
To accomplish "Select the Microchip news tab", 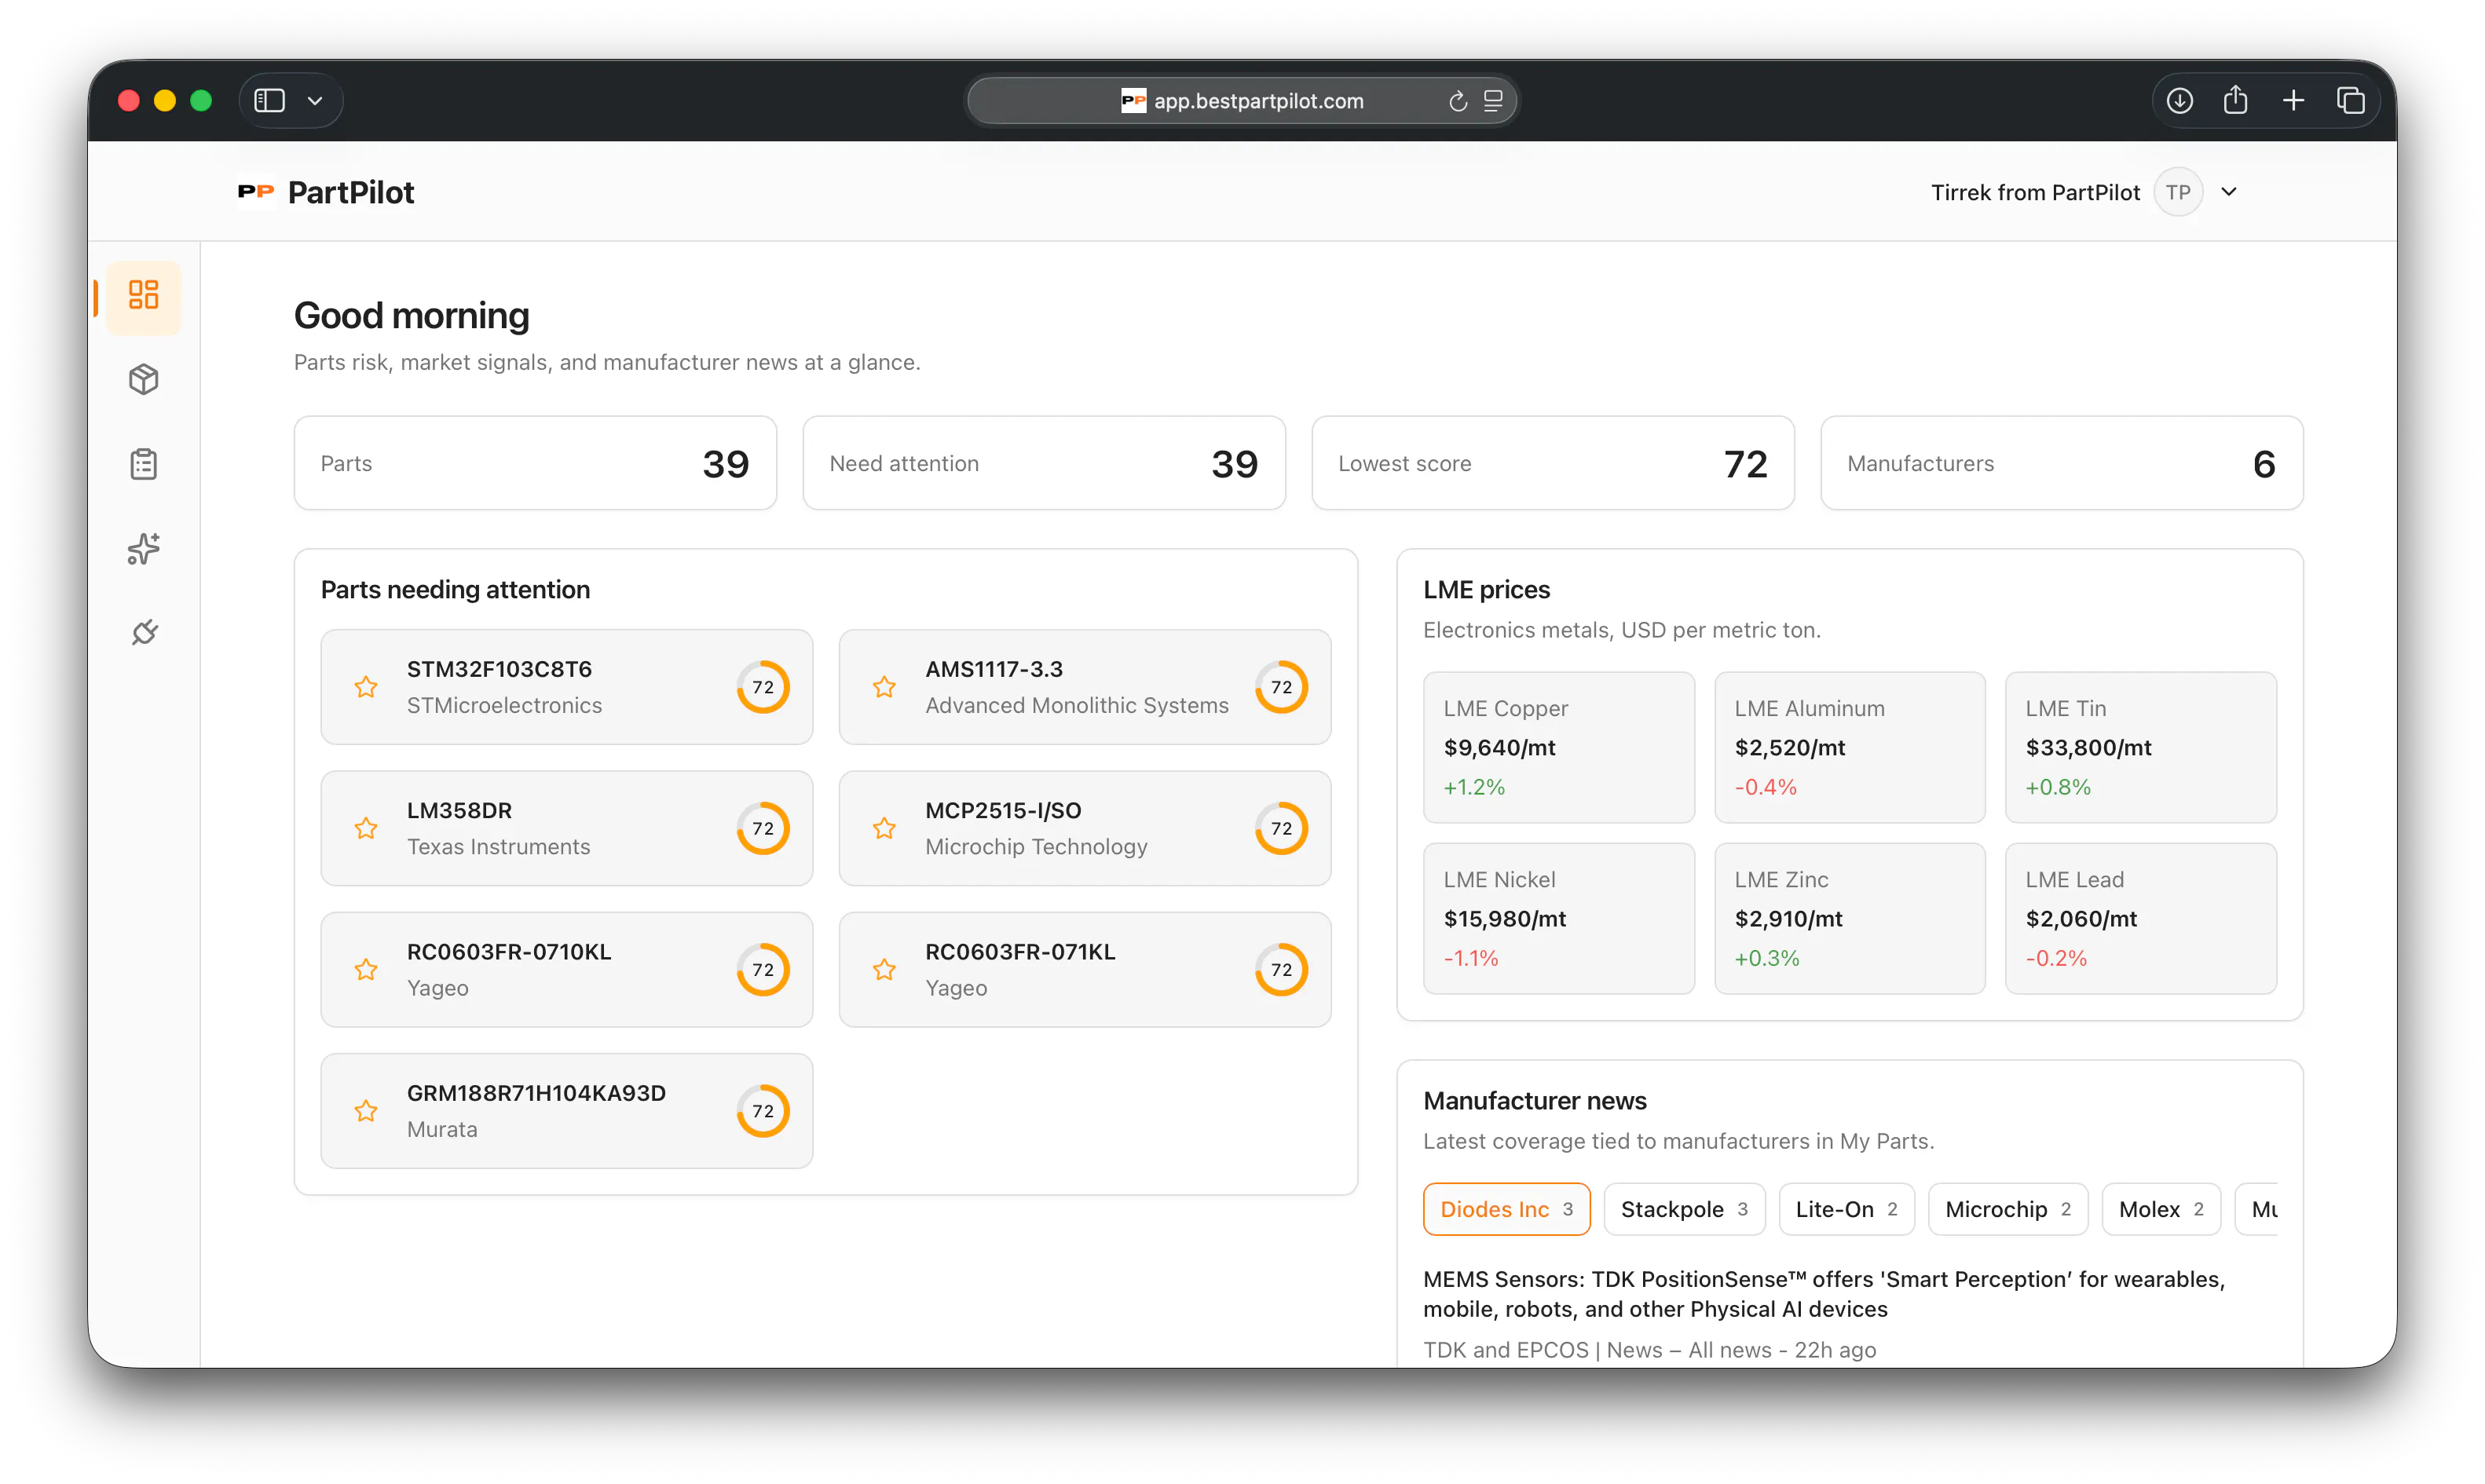I will (x=2007, y=1209).
